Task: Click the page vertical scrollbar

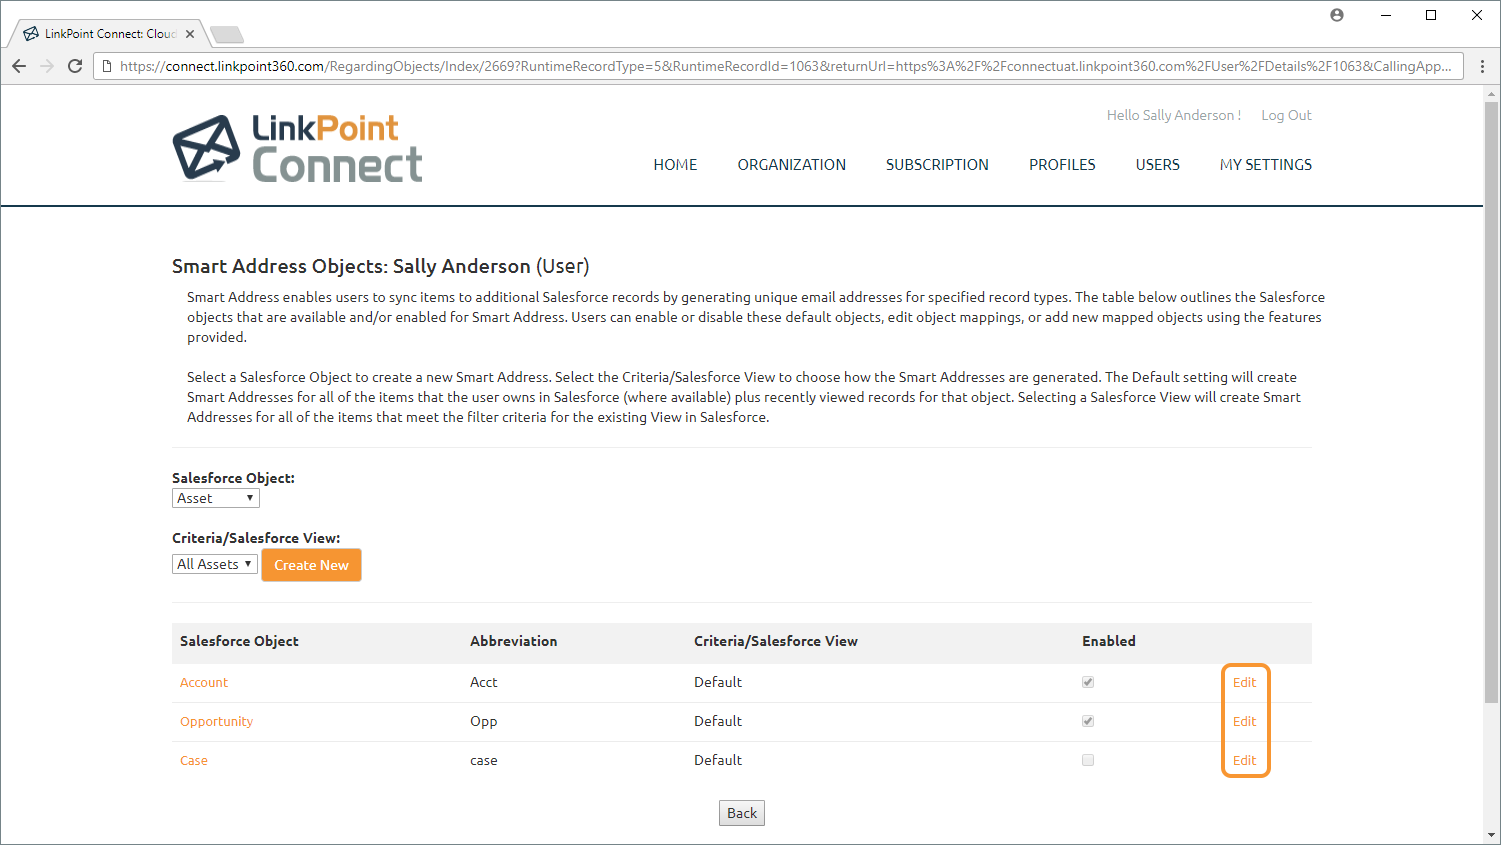Action: click(x=1491, y=400)
